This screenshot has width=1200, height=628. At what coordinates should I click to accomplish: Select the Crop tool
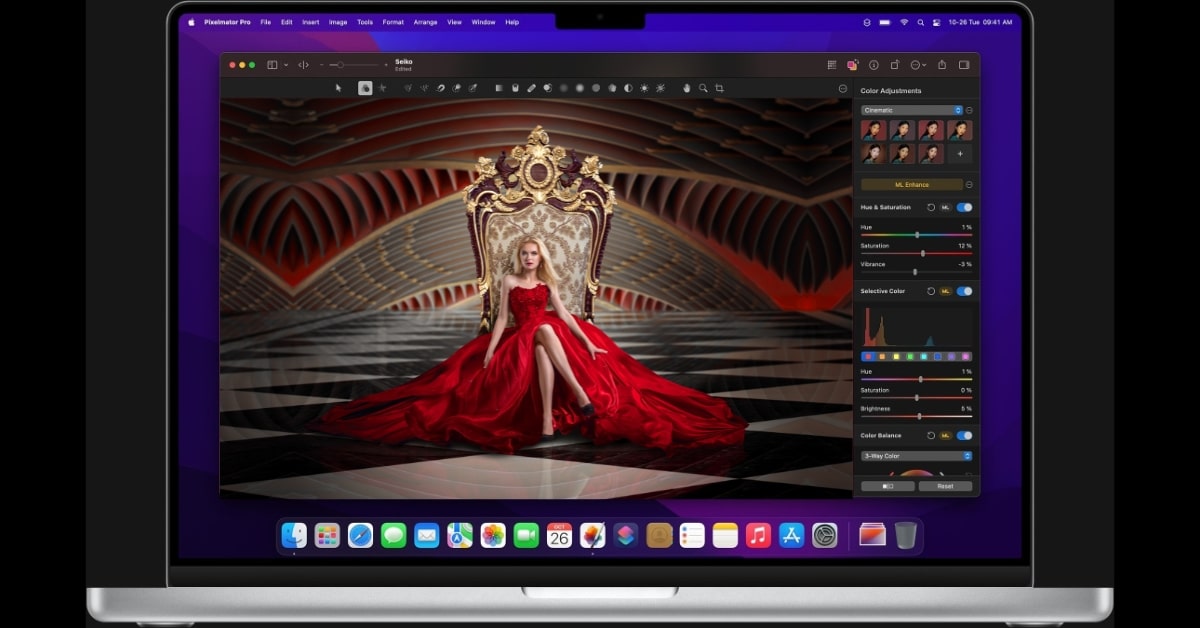pos(719,88)
